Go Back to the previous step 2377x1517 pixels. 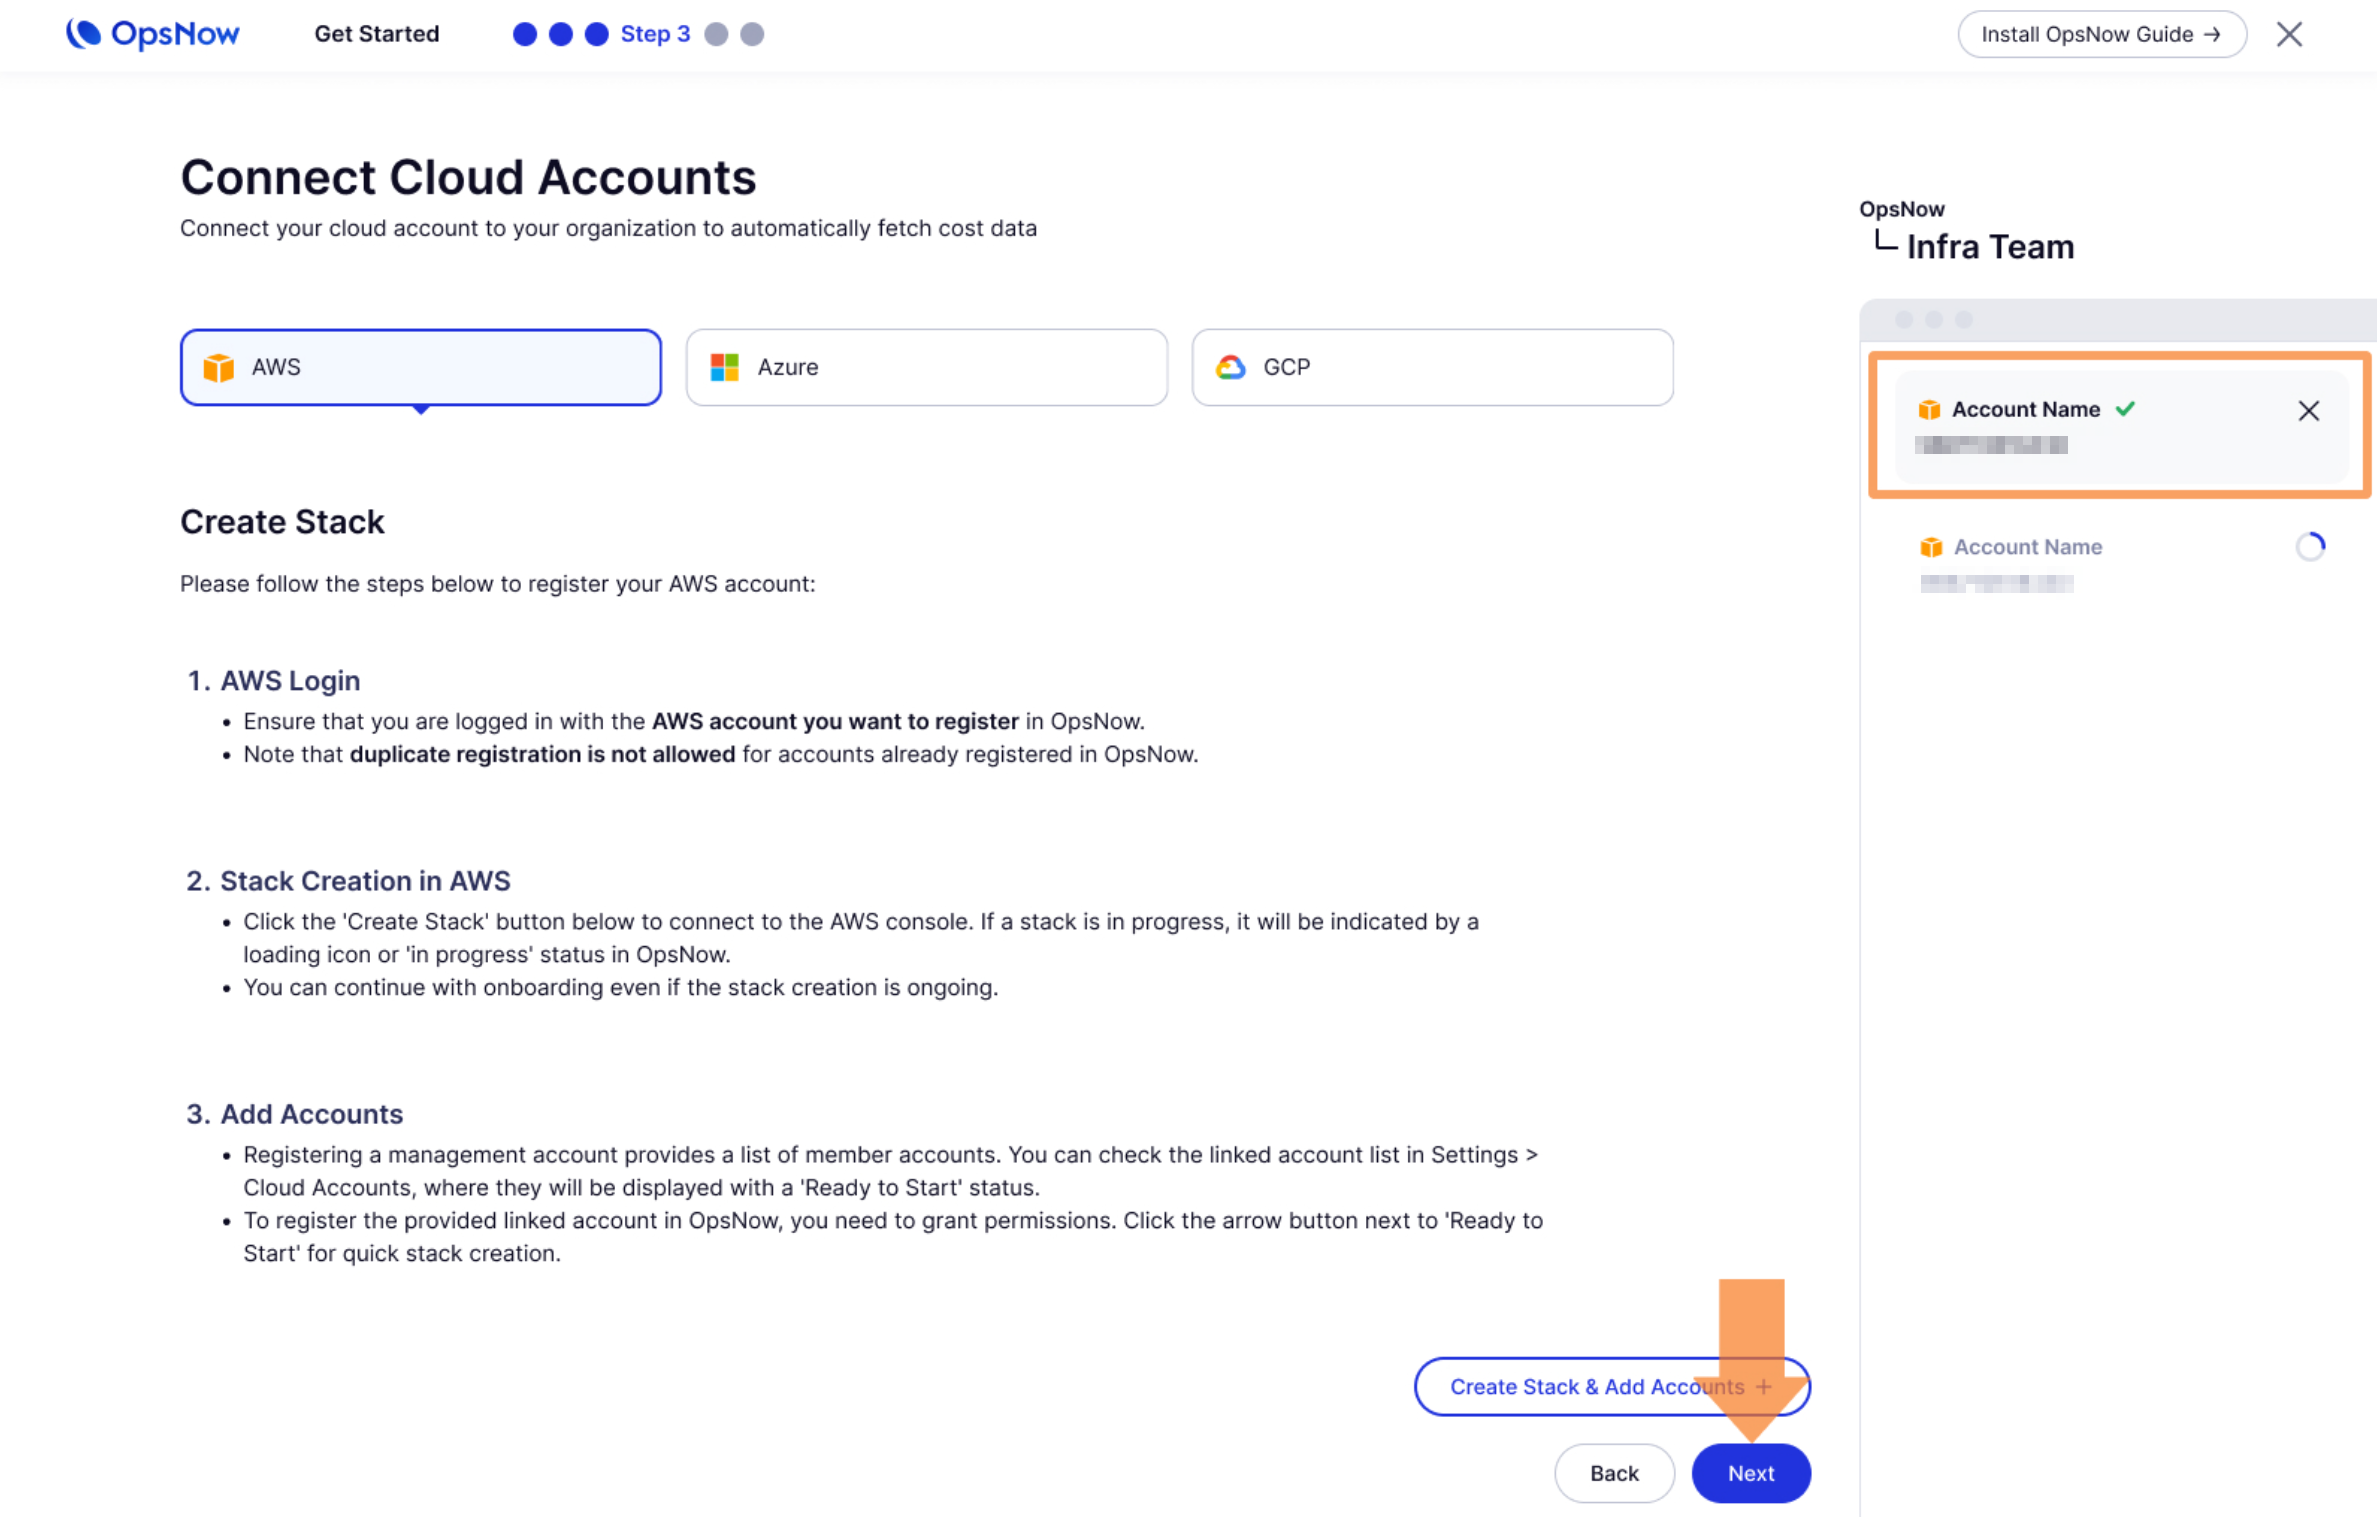click(1613, 1472)
